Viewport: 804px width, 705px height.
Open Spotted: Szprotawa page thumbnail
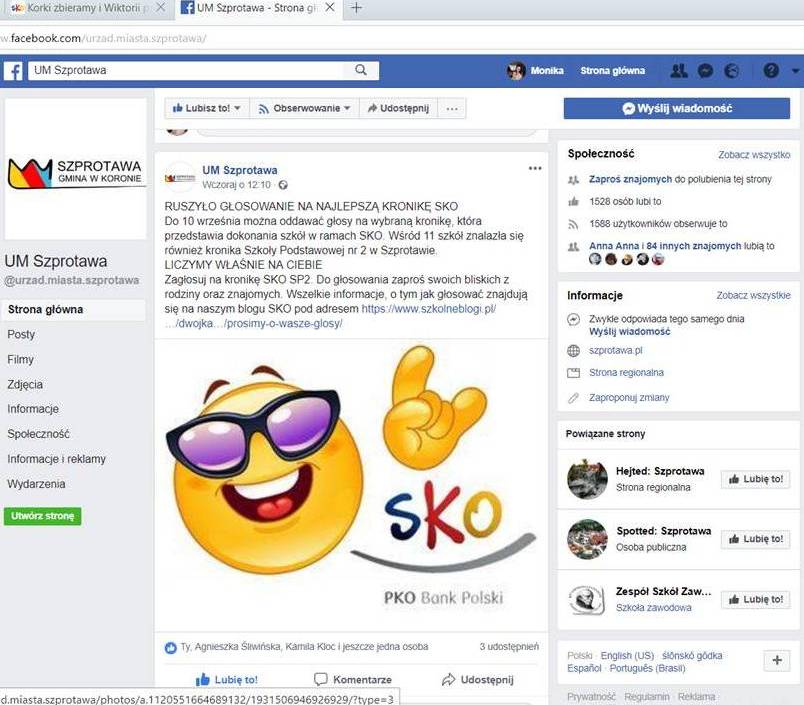[x=587, y=539]
